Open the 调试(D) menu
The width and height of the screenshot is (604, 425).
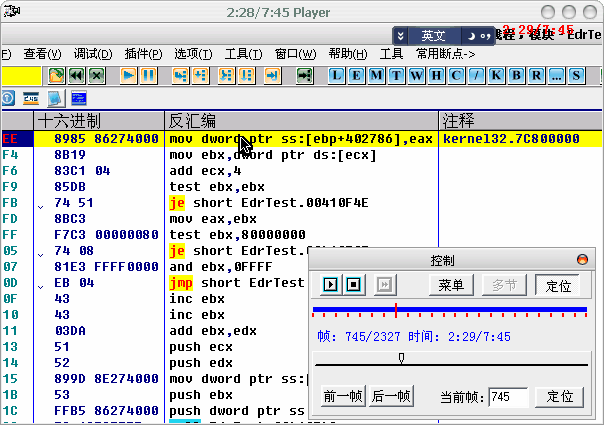93,53
